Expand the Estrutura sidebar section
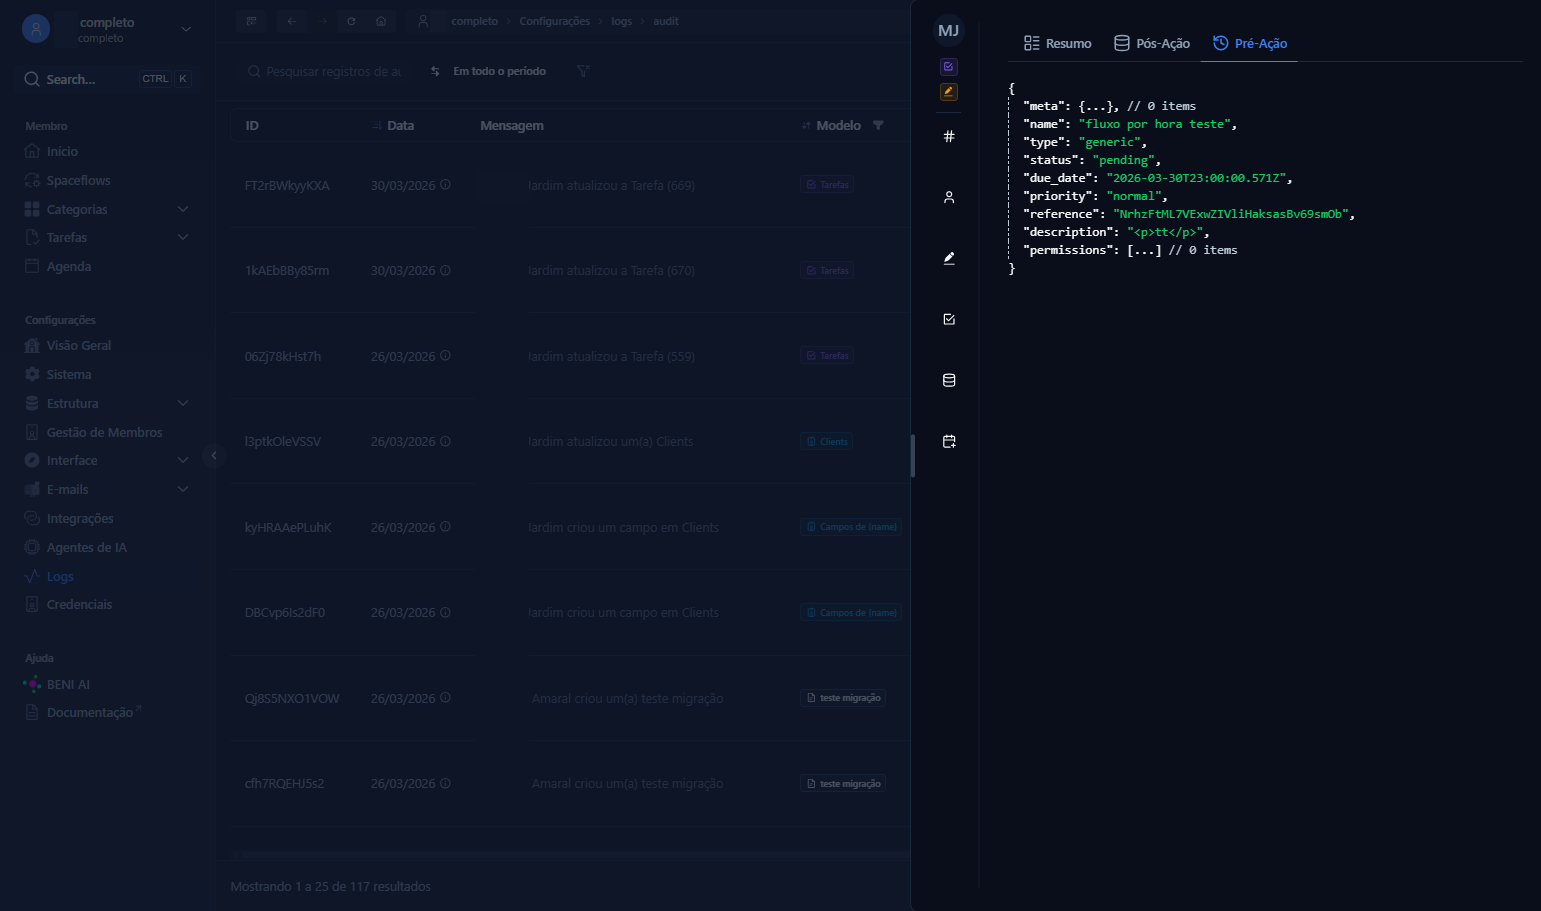Viewport: 1541px width, 911px height. 183,403
